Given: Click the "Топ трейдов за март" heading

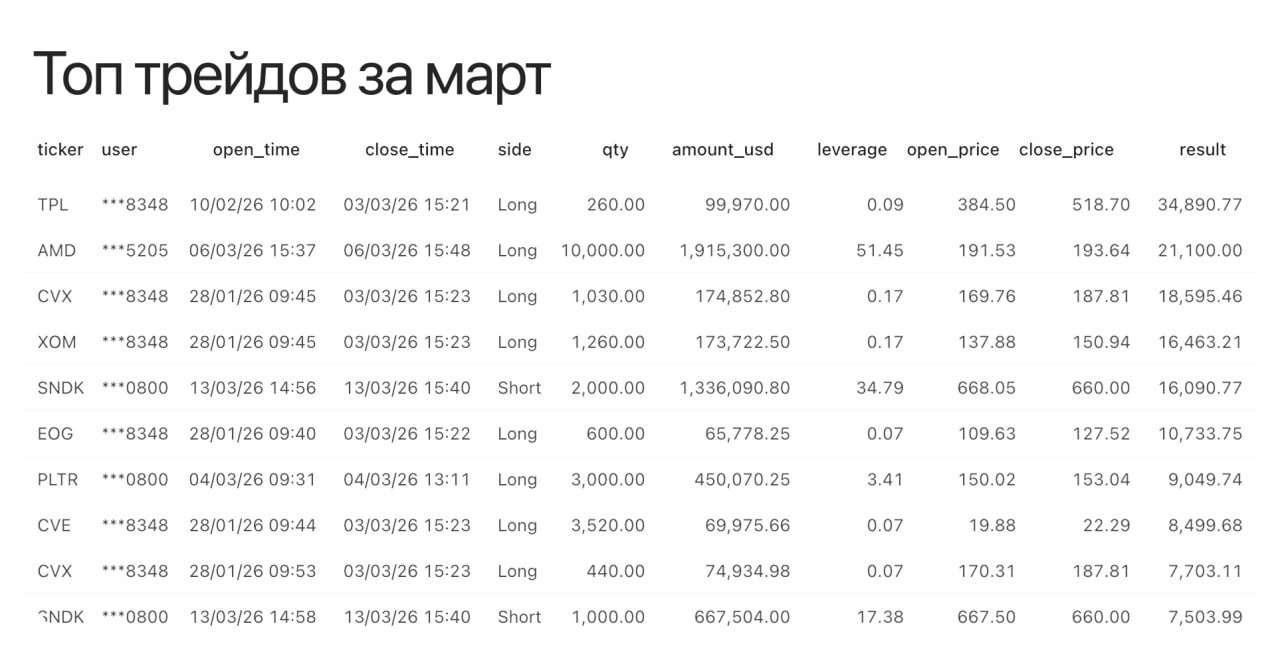Looking at the screenshot, I should point(292,75).
